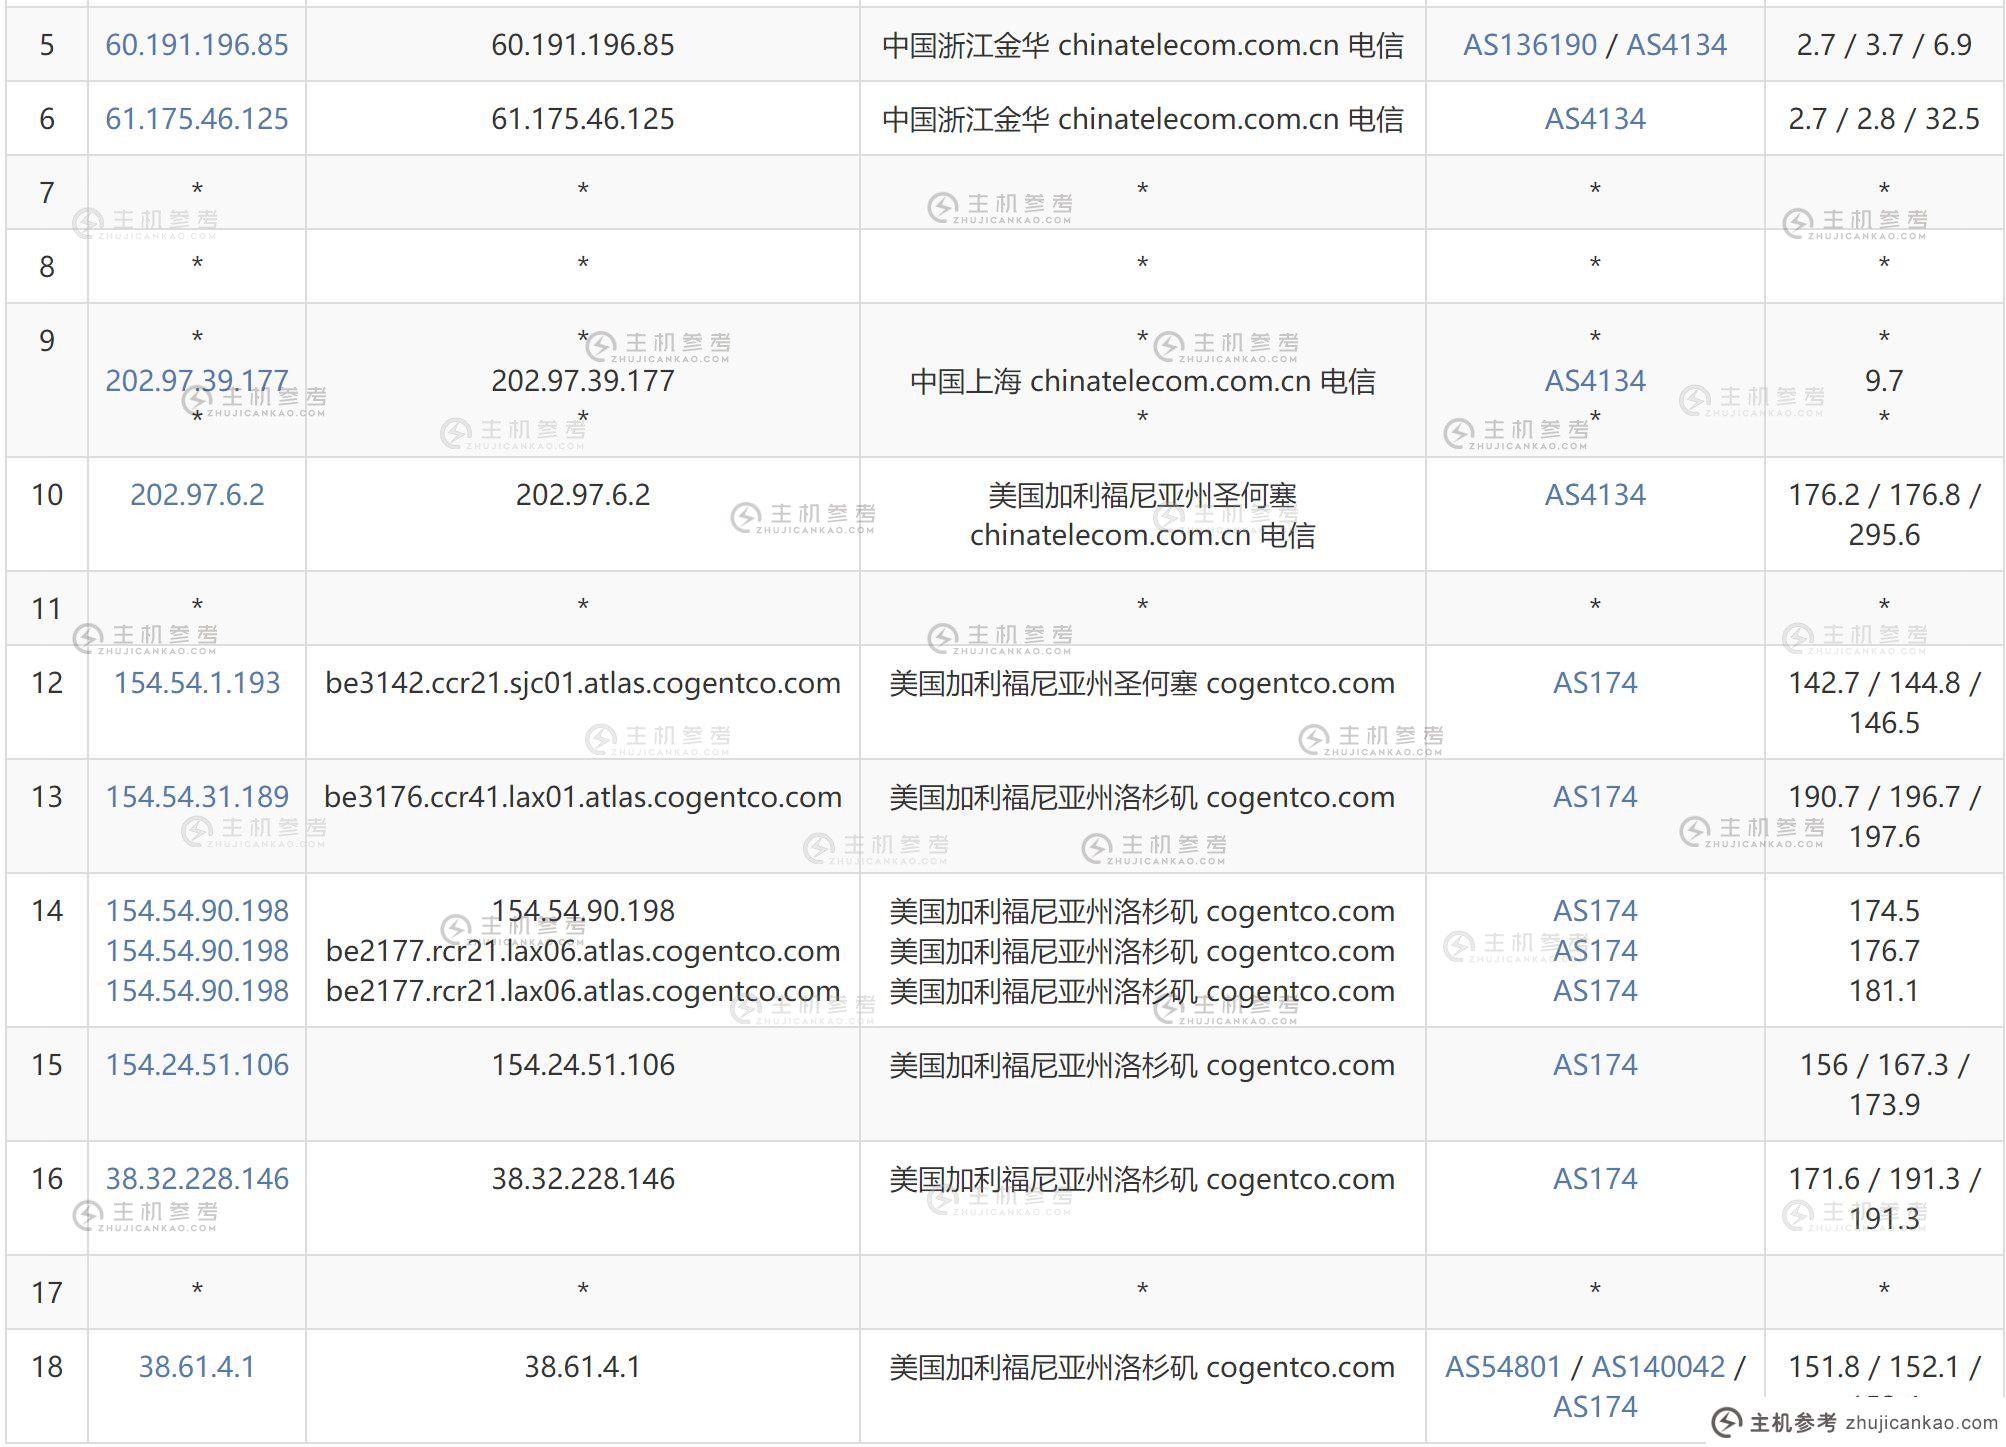2006x1447 pixels.
Task: Click hostname 38.32.228.146 in row 16
Action: coord(583,1179)
